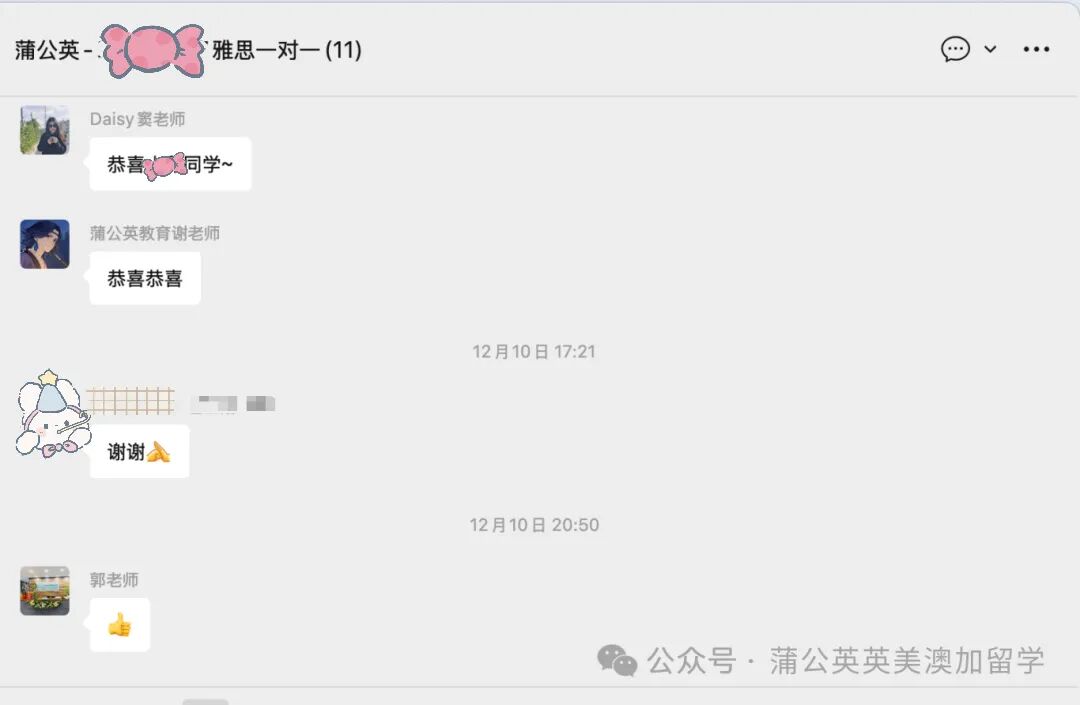The image size is (1080, 705).
Task: Click the 12月10日 20:50 timestamp
Action: point(534,525)
